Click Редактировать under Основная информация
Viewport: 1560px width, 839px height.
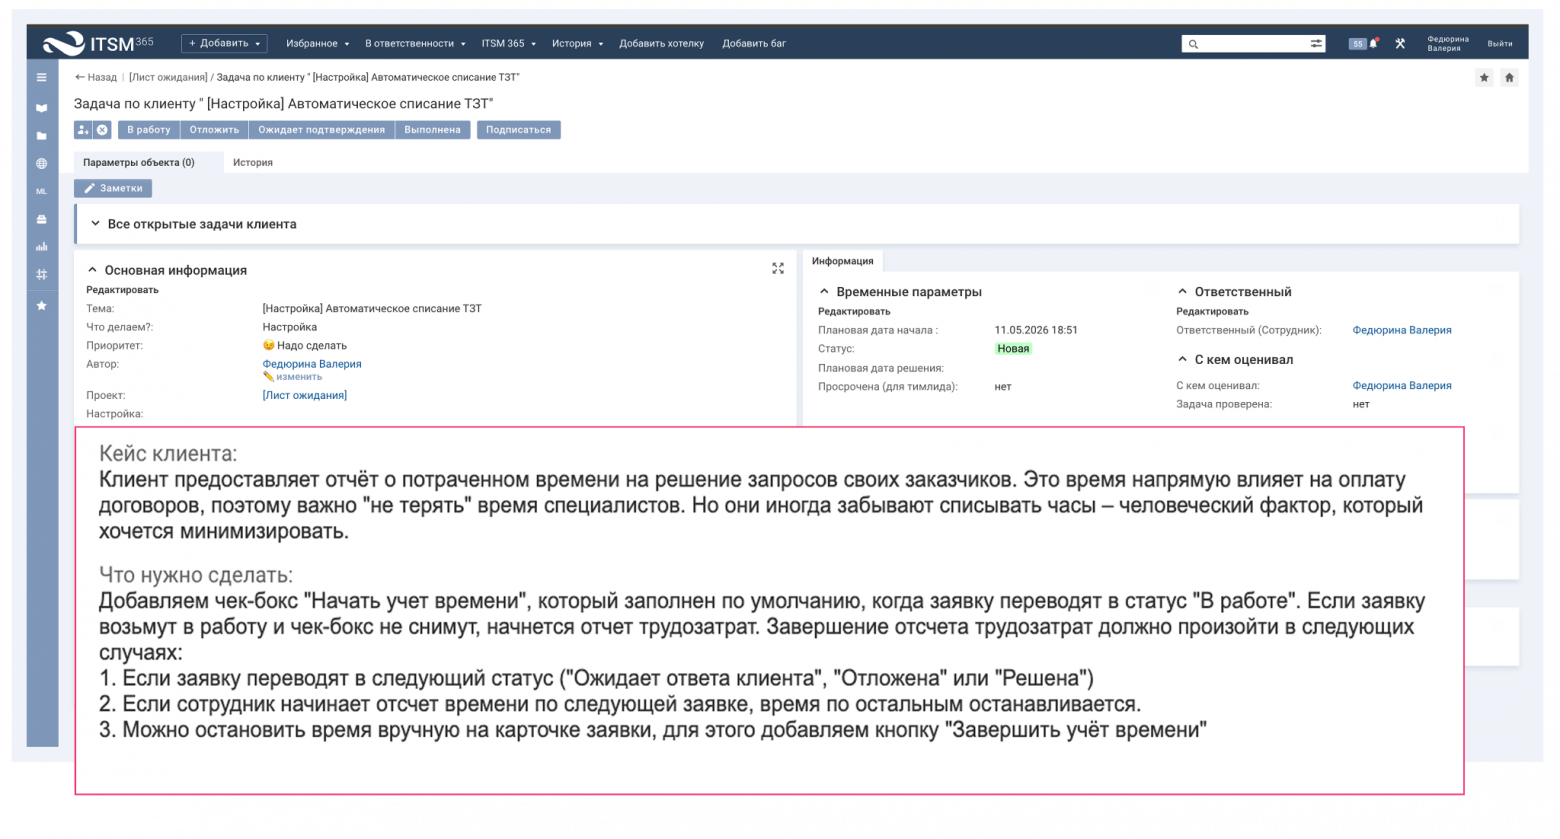coord(122,290)
